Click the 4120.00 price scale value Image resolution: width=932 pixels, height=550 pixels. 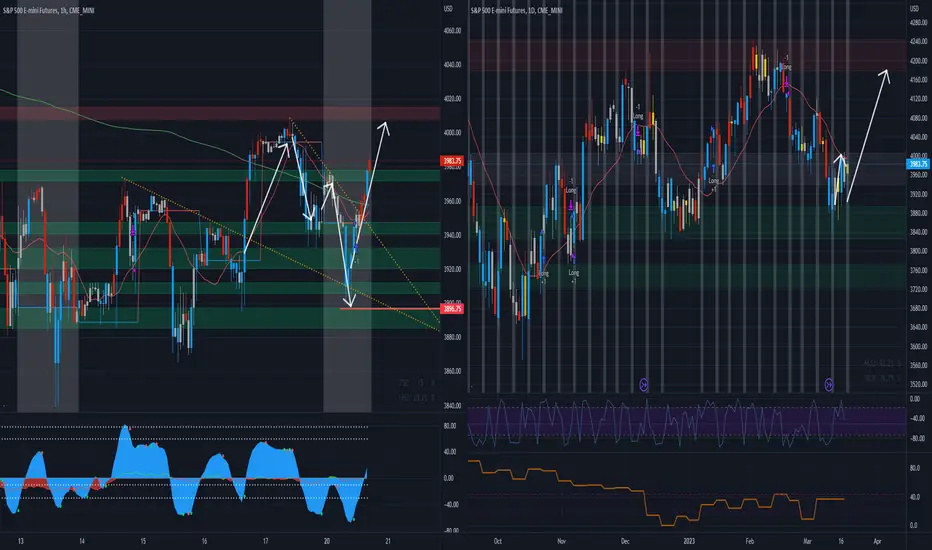pos(918,99)
